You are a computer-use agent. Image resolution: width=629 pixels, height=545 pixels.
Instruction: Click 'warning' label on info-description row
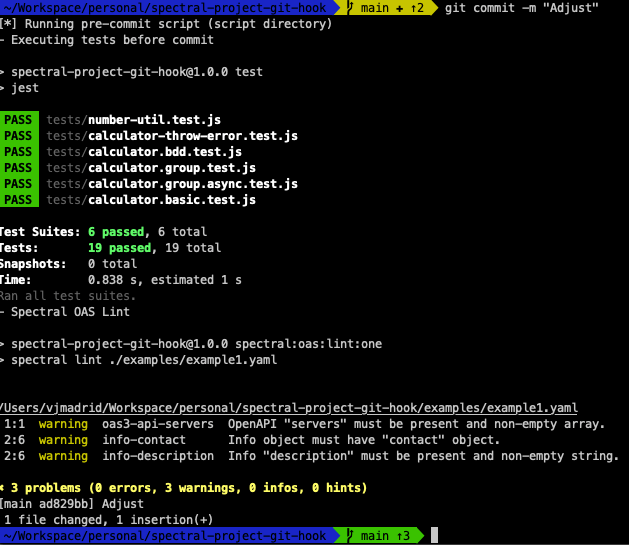63,456
